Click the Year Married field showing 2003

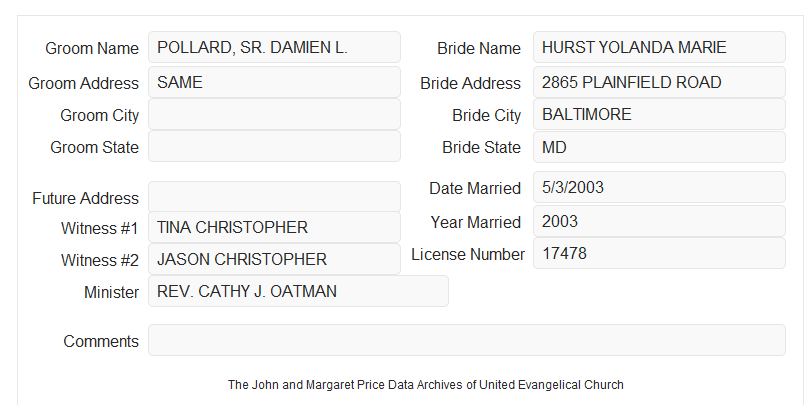pyautogui.click(x=659, y=221)
